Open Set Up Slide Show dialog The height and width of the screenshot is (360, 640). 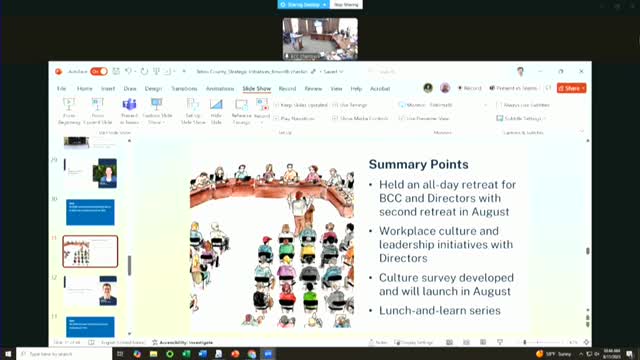coord(193,111)
